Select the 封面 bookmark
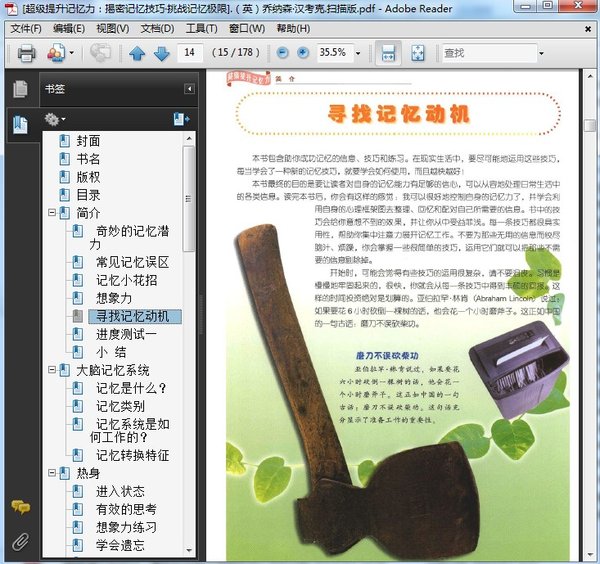The width and height of the screenshot is (600, 564). point(88,141)
